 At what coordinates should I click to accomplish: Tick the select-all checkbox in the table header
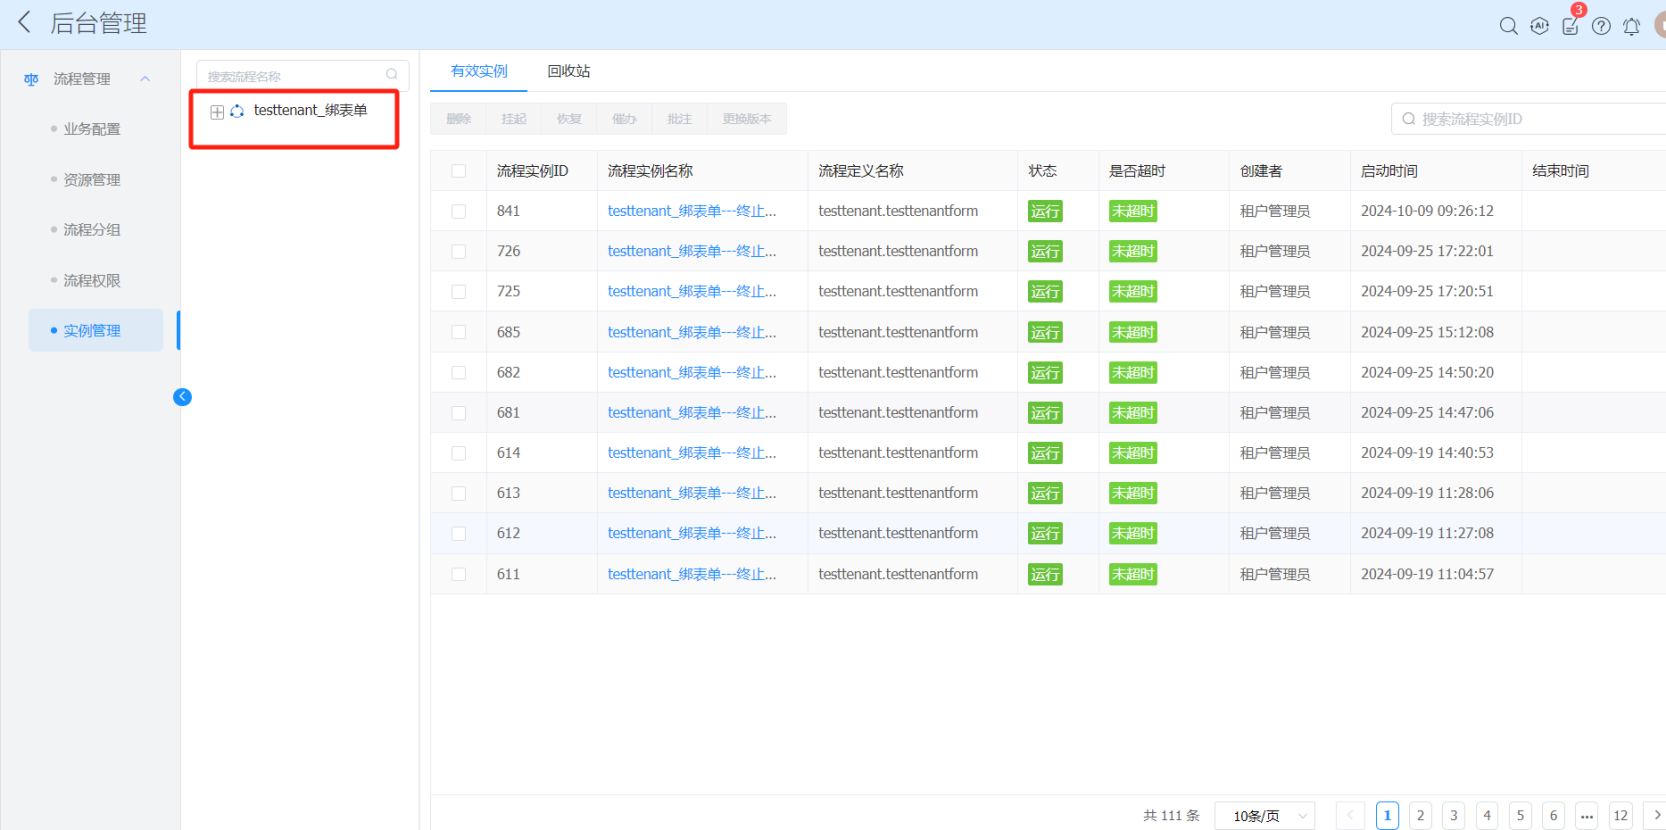click(x=458, y=171)
